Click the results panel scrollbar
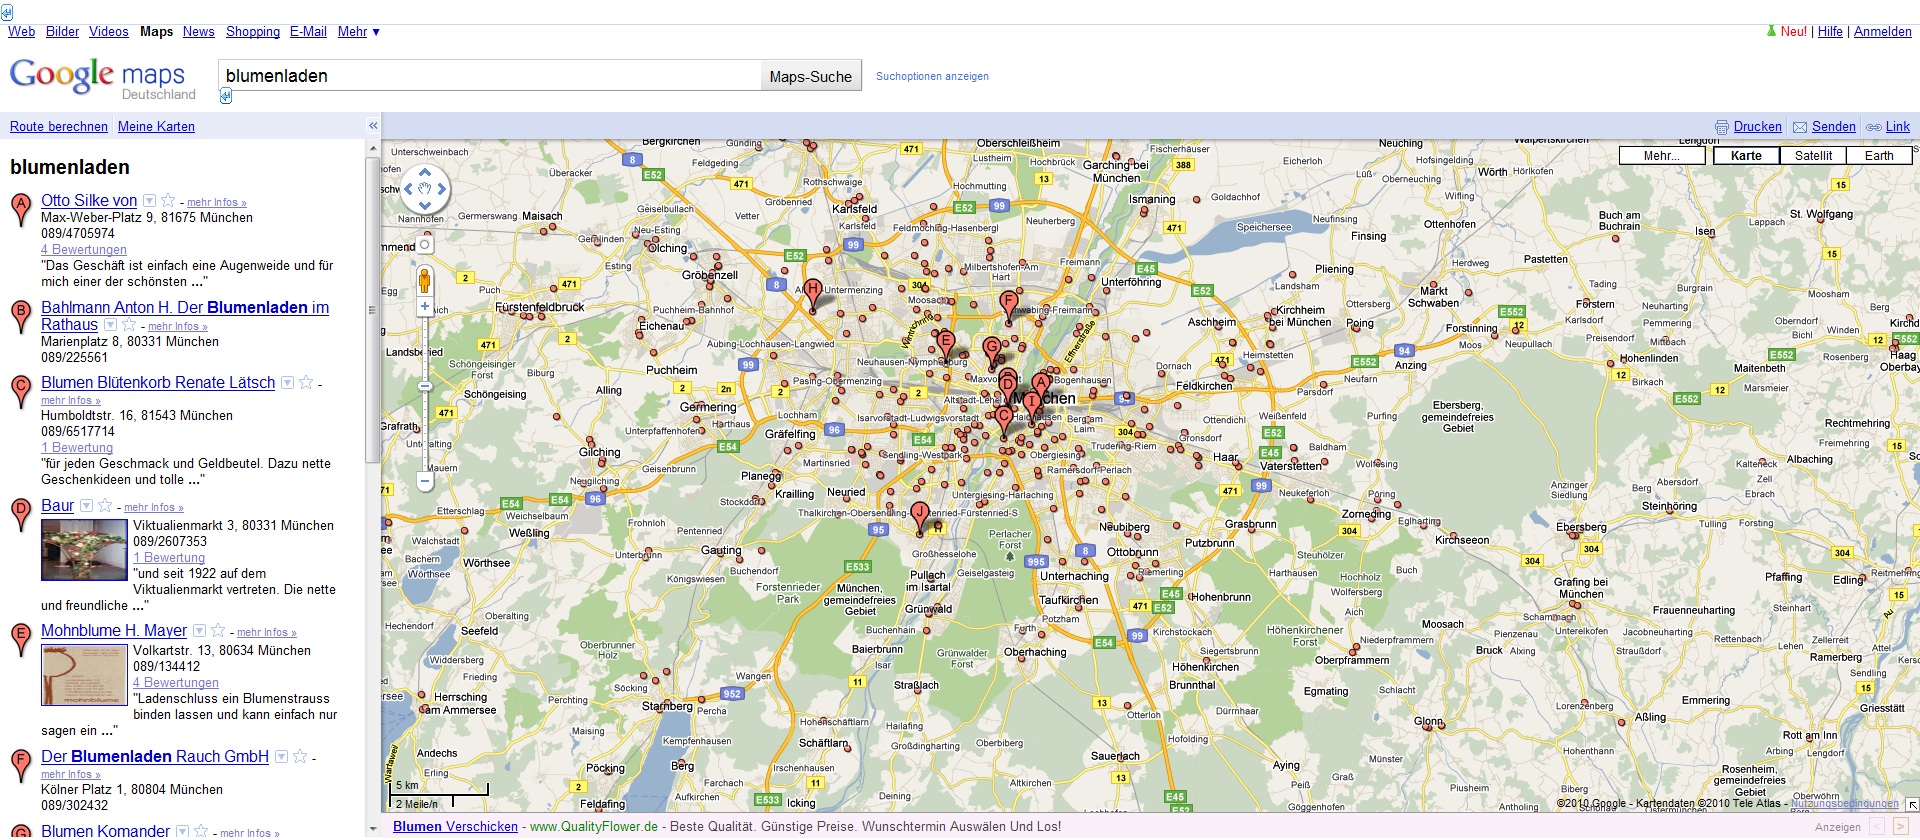The height and width of the screenshot is (840, 1920). [373, 310]
